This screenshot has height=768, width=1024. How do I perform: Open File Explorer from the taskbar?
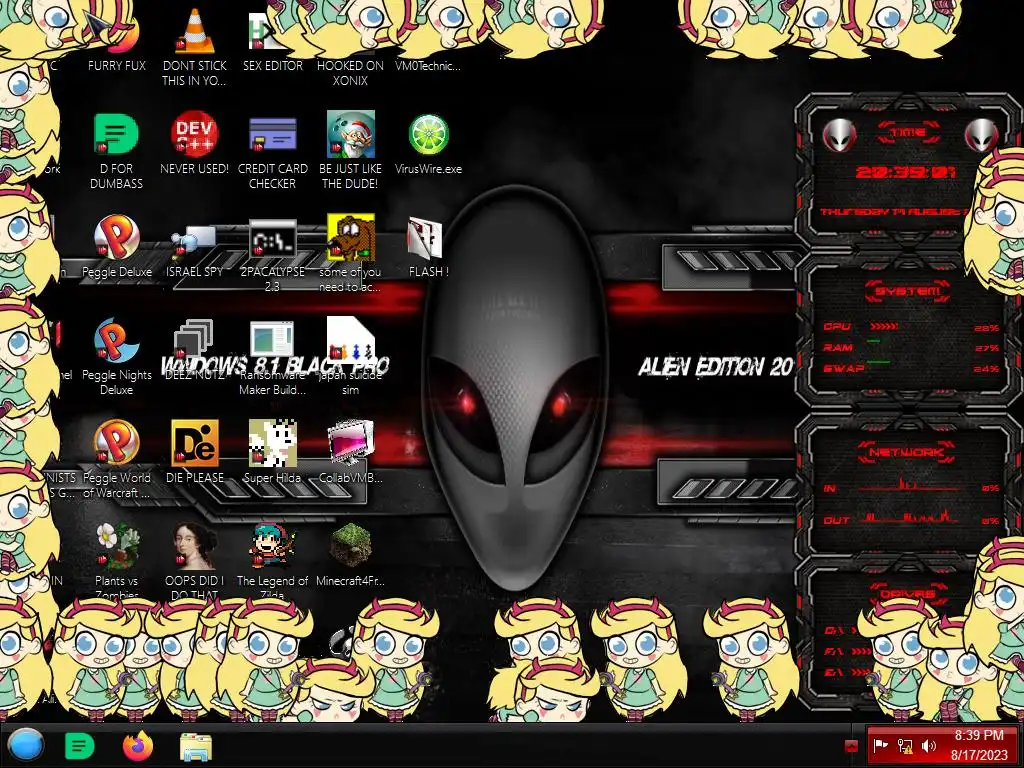[196, 747]
